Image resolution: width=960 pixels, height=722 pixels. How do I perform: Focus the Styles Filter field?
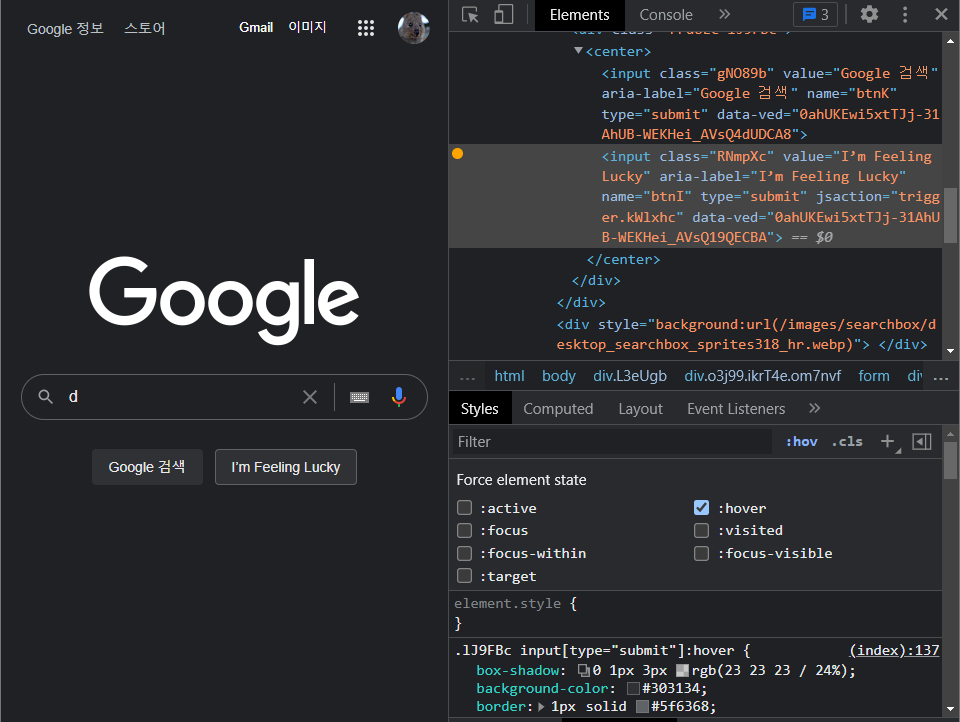[x=612, y=442]
